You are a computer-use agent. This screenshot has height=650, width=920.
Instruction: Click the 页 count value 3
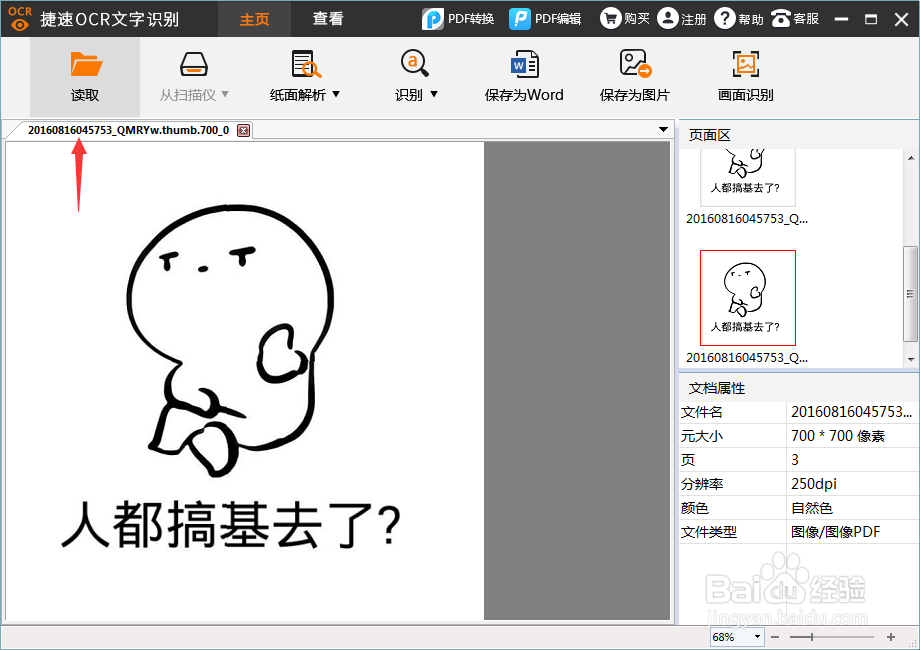(795, 460)
